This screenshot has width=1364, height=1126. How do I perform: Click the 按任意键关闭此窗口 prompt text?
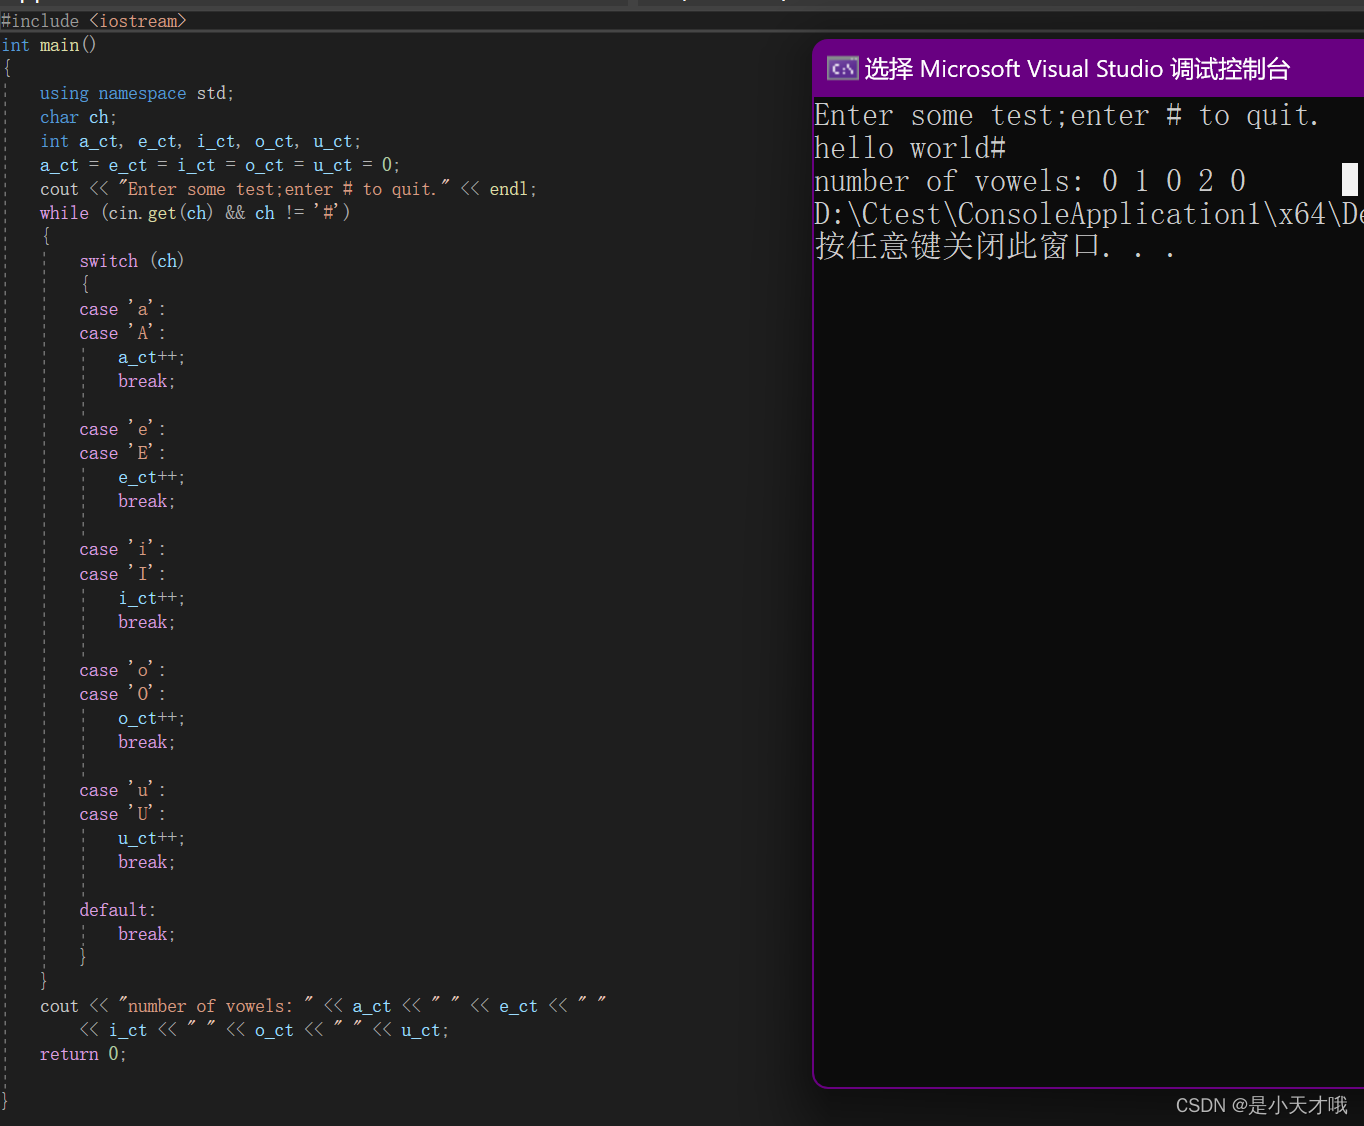tap(994, 247)
